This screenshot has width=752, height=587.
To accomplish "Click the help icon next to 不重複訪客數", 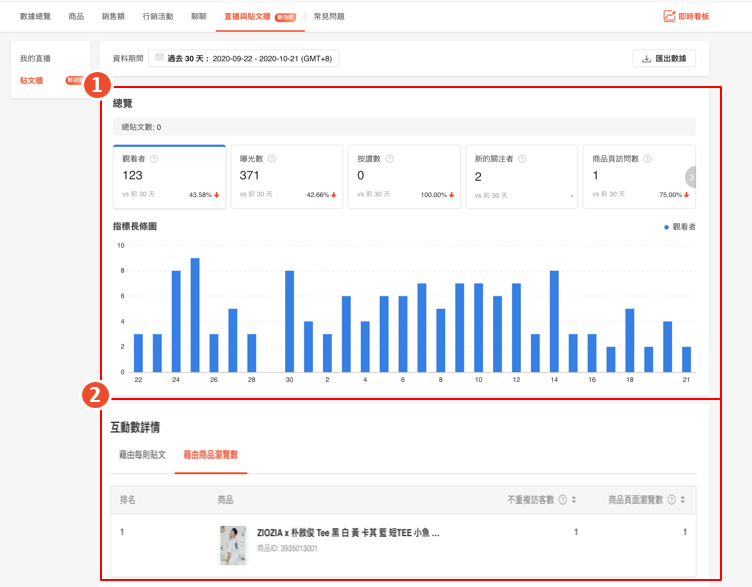I will [x=562, y=500].
